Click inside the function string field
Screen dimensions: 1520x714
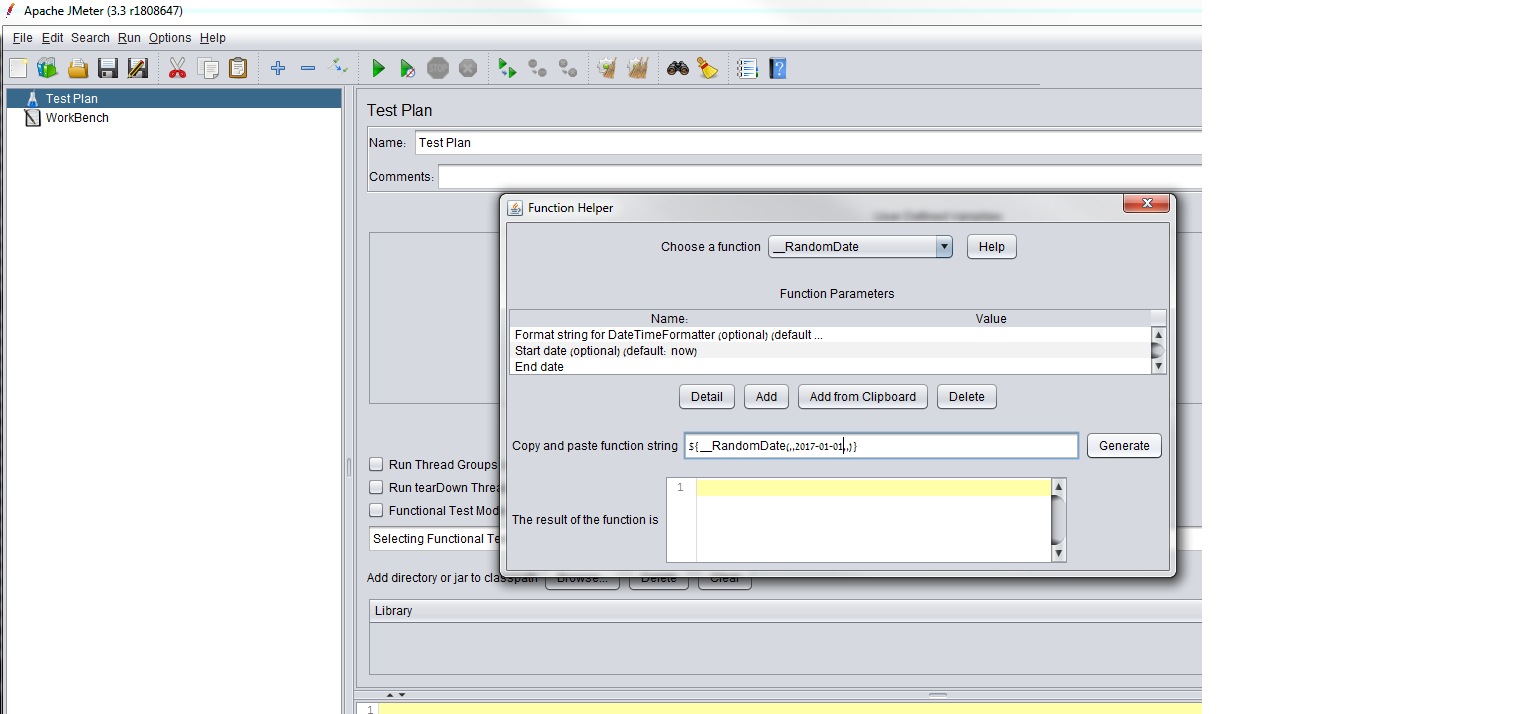pyautogui.click(x=880, y=445)
